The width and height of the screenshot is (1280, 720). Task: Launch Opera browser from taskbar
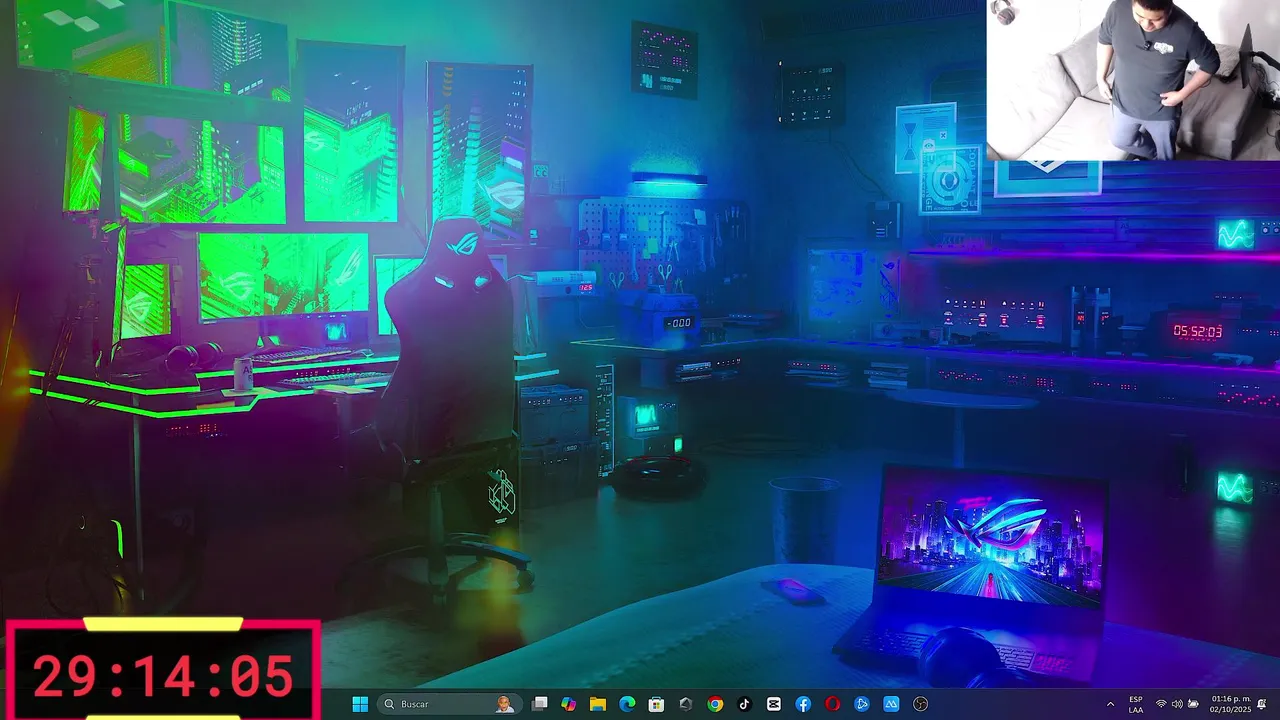point(832,704)
